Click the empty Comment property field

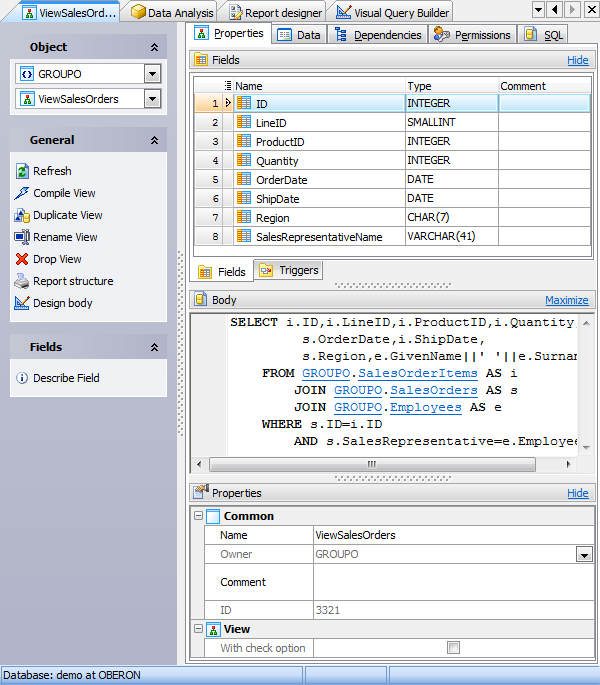coord(454,582)
